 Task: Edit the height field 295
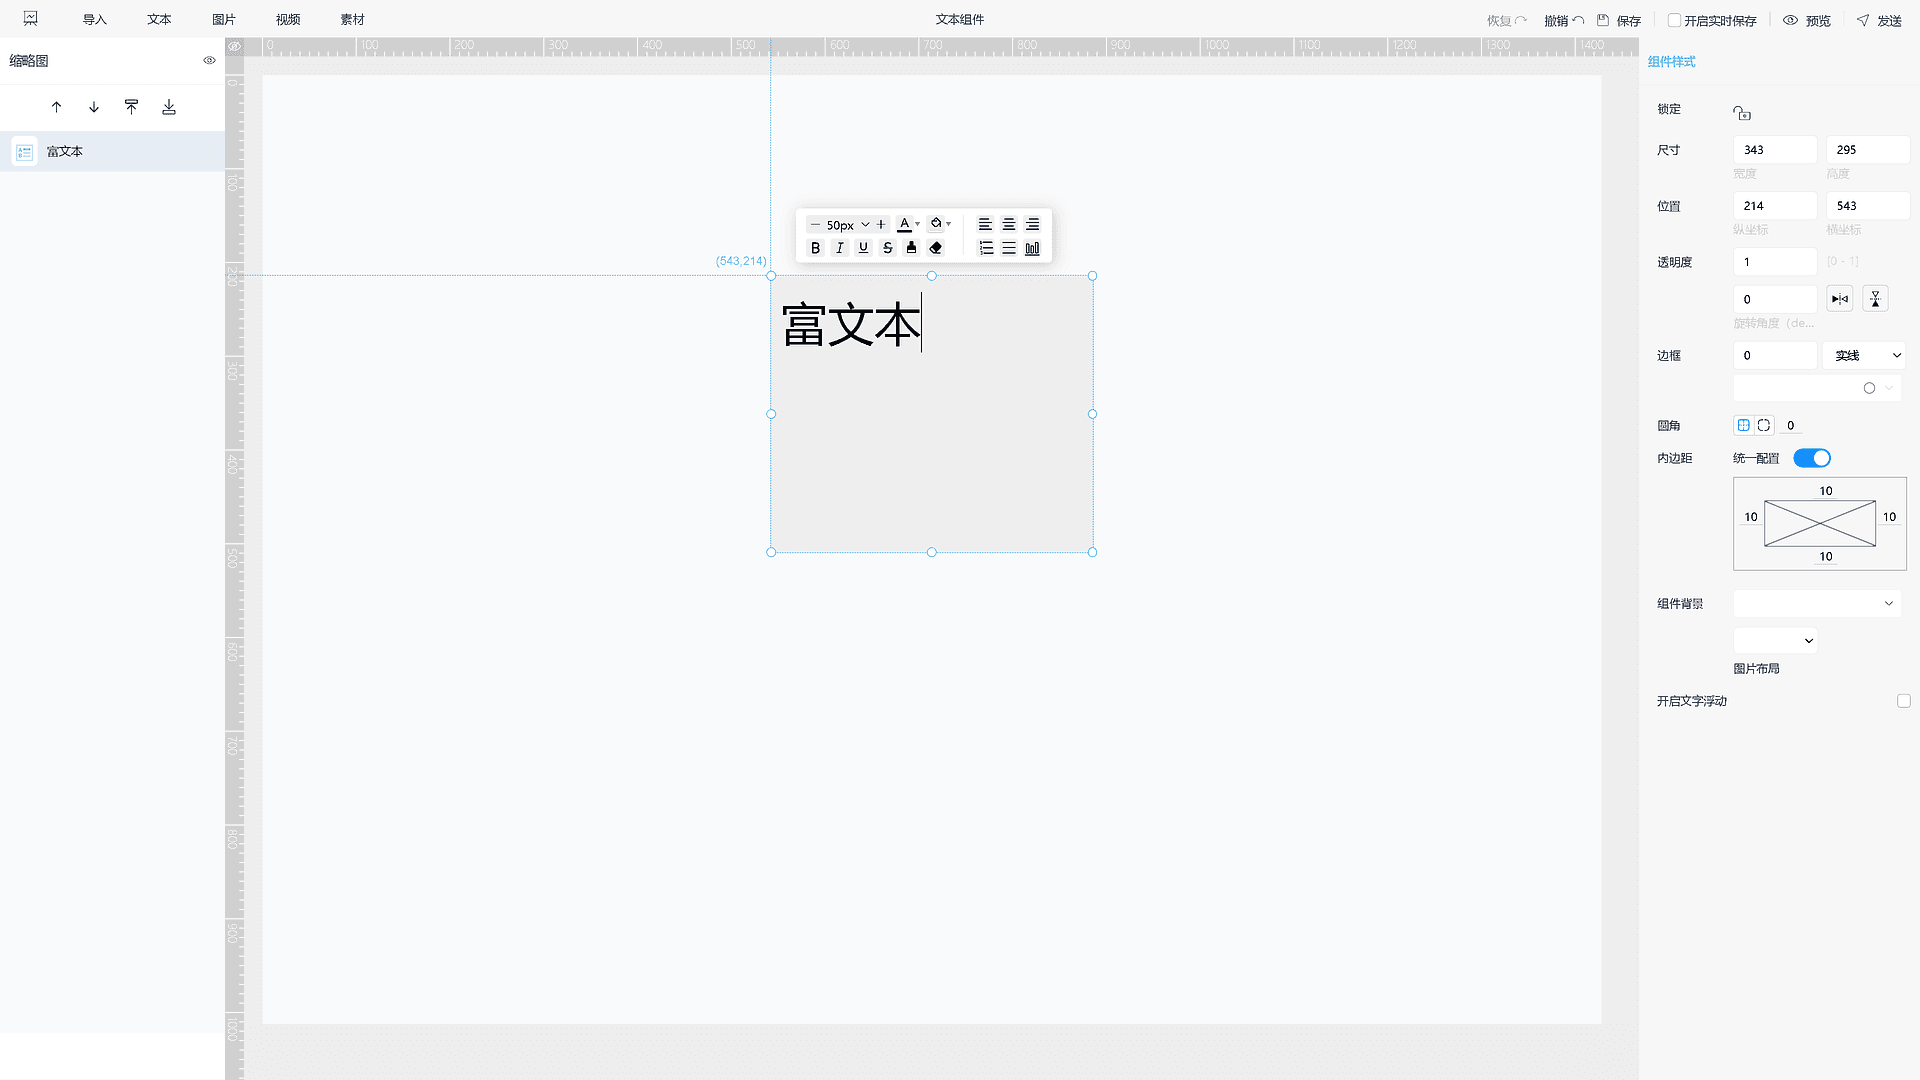(1868, 150)
